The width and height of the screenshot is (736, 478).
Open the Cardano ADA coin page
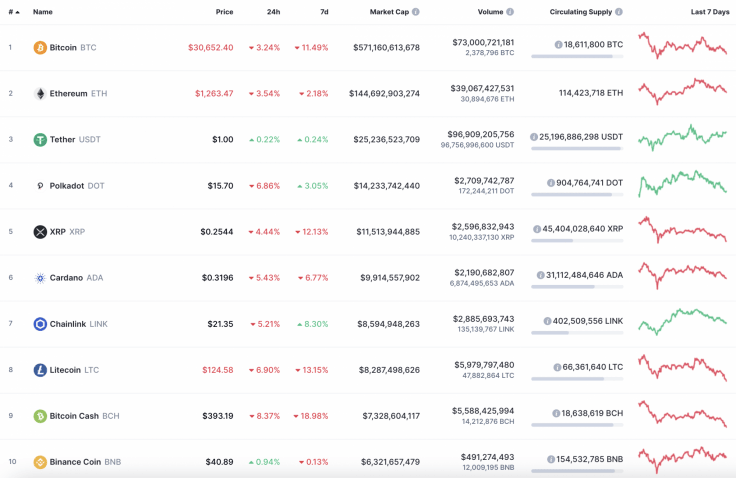[x=76, y=278]
